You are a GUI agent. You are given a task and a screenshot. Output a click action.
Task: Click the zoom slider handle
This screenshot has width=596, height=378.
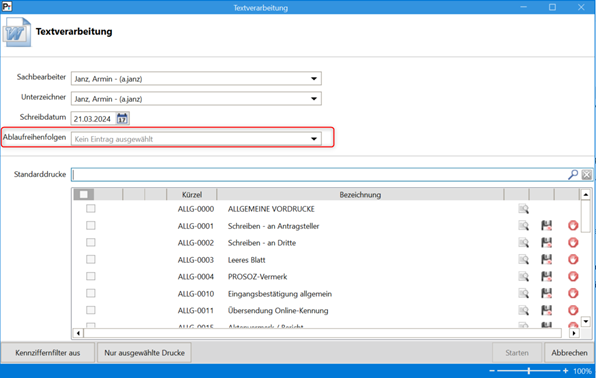click(x=529, y=371)
